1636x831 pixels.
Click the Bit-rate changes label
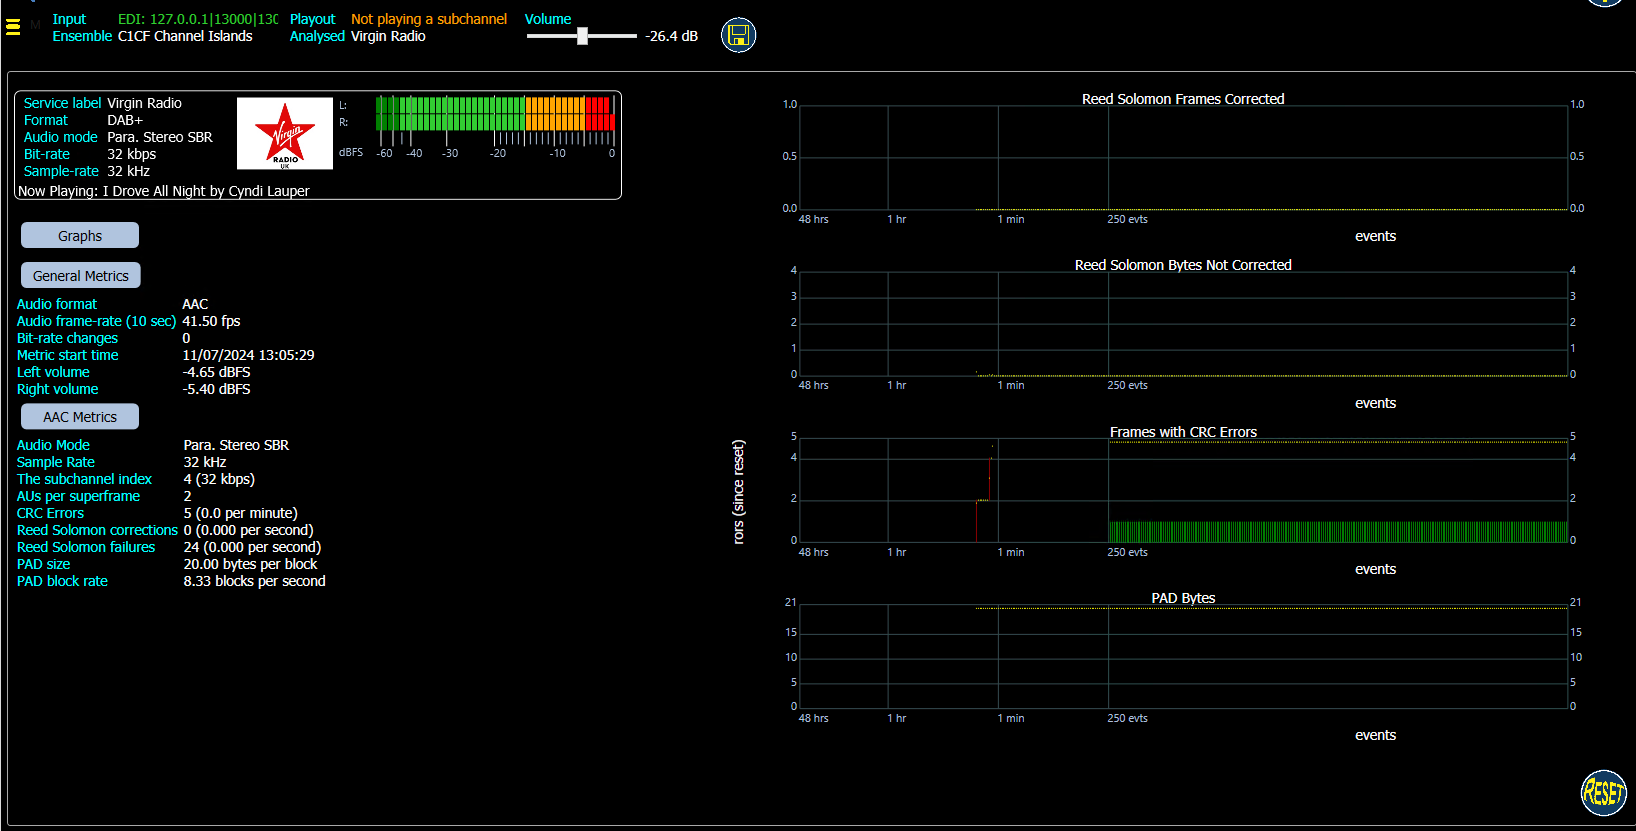67,338
